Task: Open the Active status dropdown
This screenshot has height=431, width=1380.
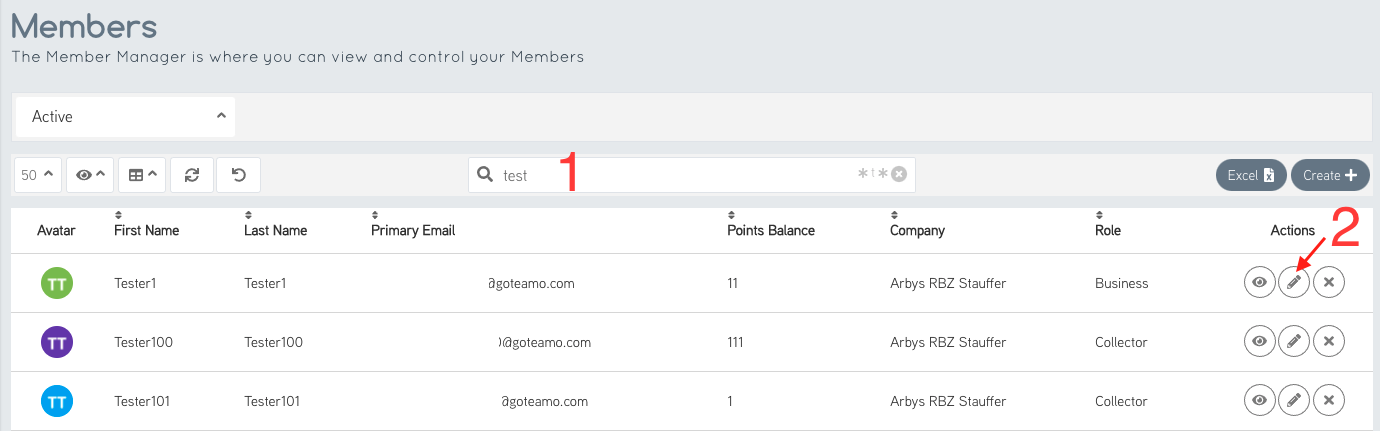Action: click(x=126, y=117)
